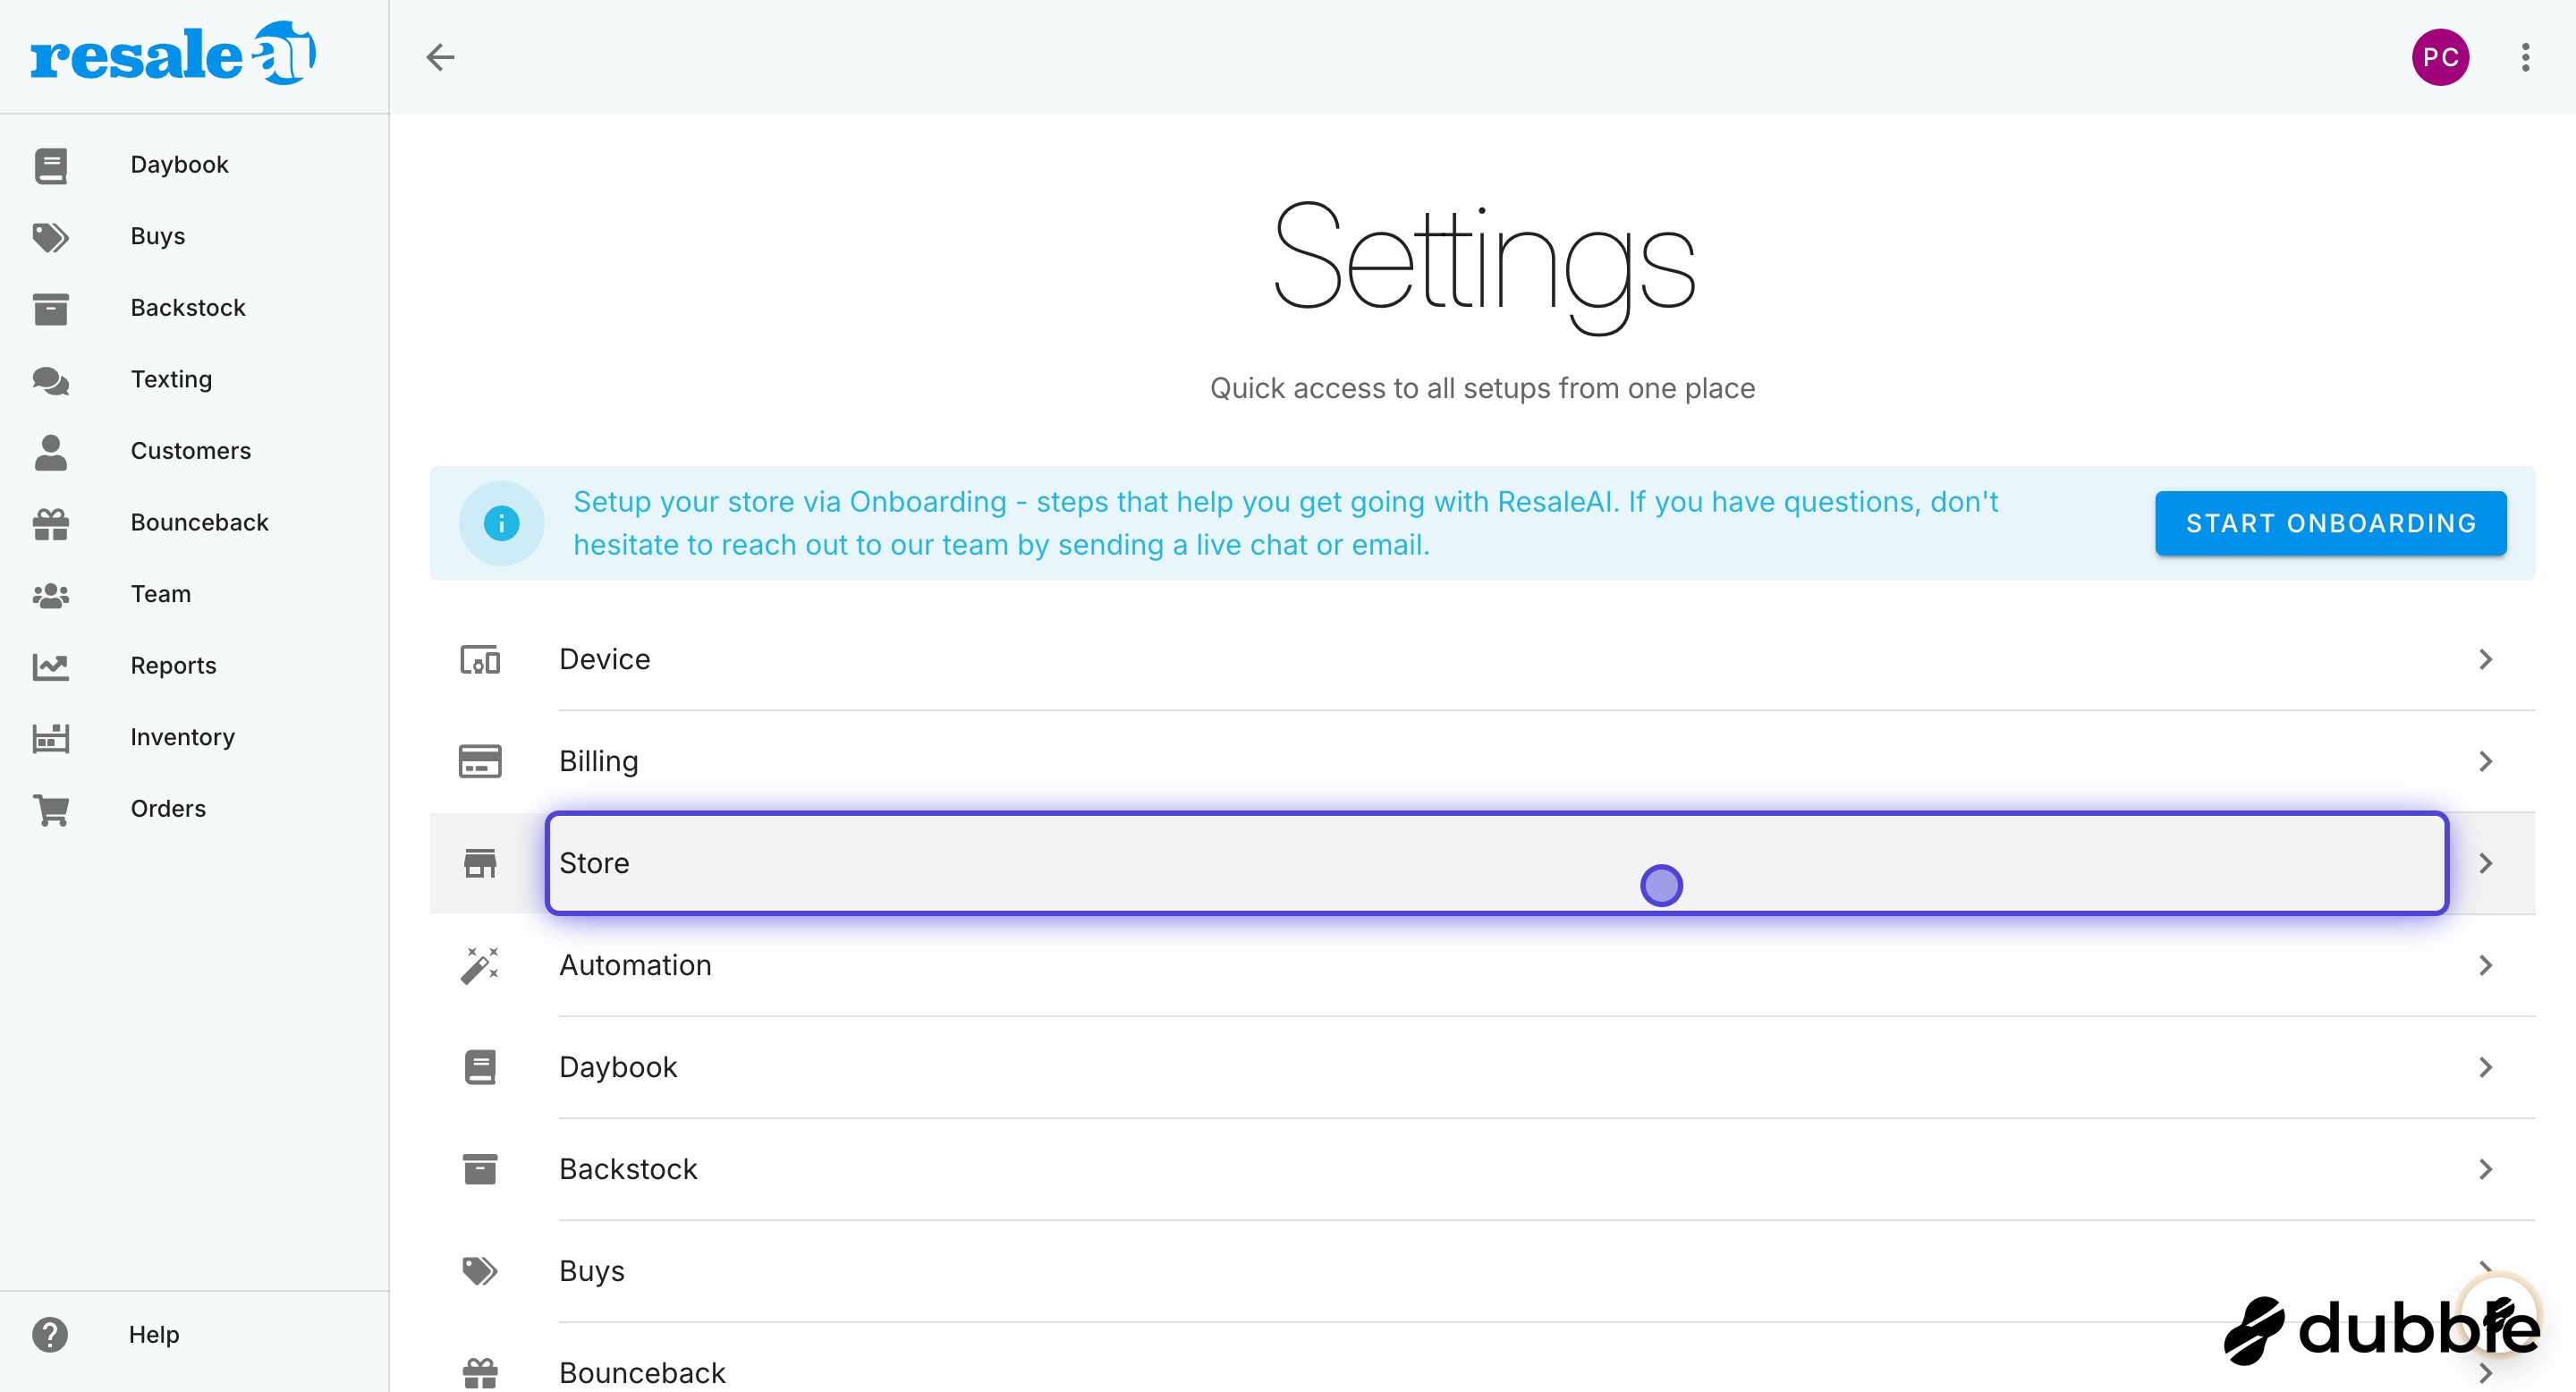Image resolution: width=2576 pixels, height=1392 pixels.
Task: Expand the Billing row chevron
Action: 2486,761
